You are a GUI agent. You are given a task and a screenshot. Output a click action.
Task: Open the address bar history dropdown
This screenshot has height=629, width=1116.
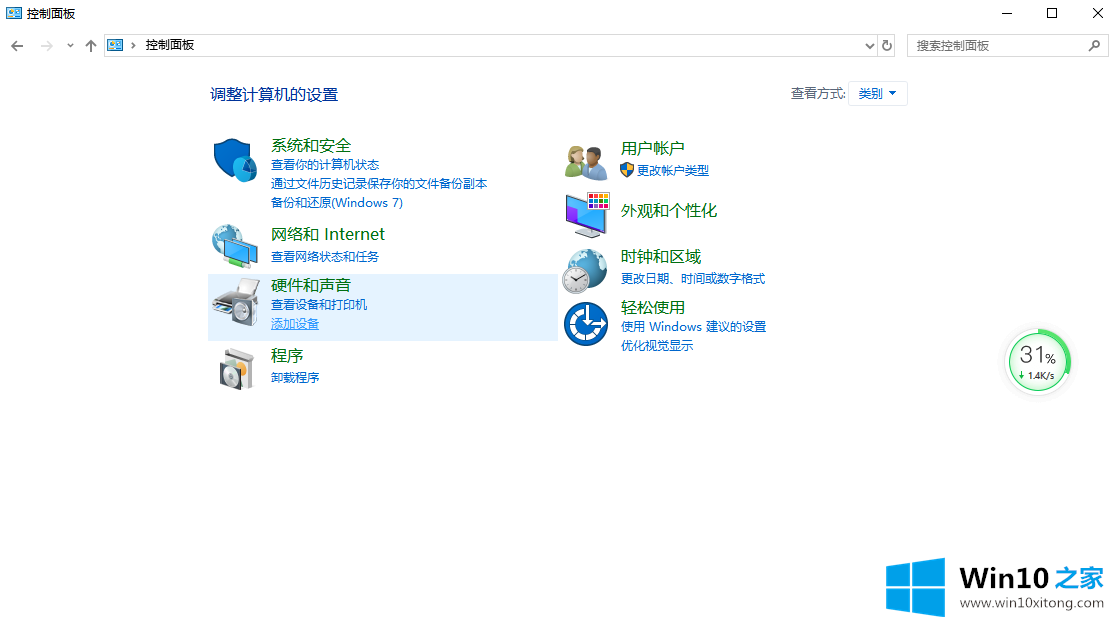[x=869, y=46]
